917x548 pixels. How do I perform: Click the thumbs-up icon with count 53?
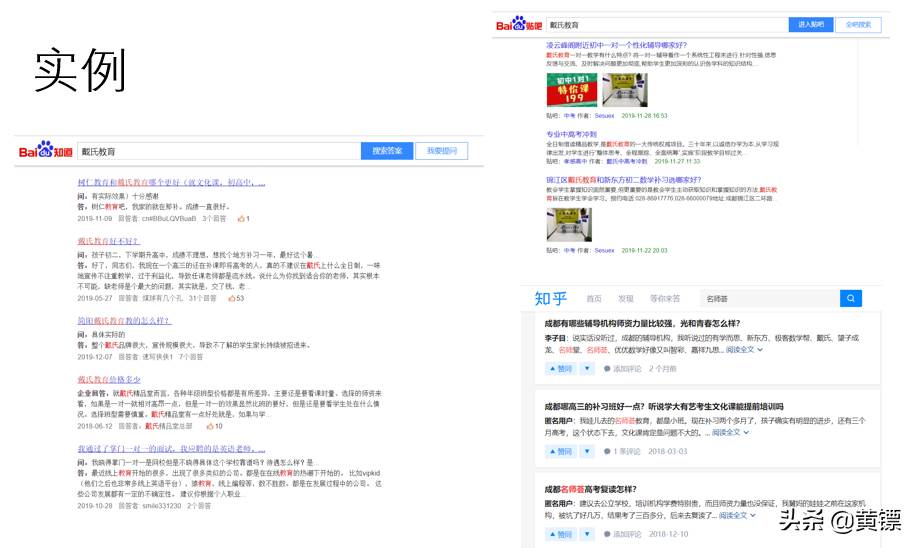click(232, 298)
